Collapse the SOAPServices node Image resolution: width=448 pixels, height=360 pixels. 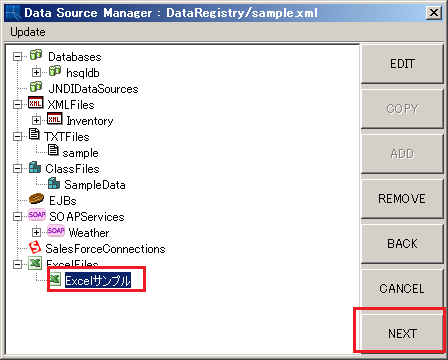[17, 216]
